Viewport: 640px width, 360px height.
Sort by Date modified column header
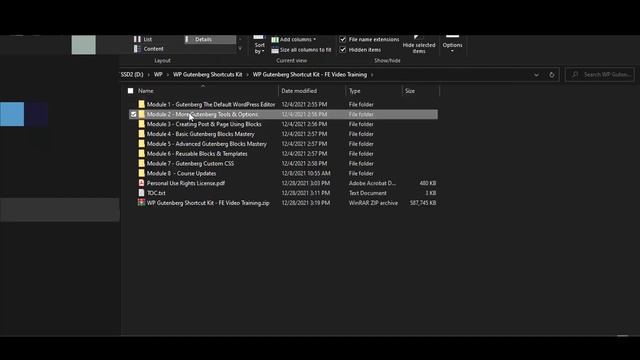pyautogui.click(x=299, y=91)
